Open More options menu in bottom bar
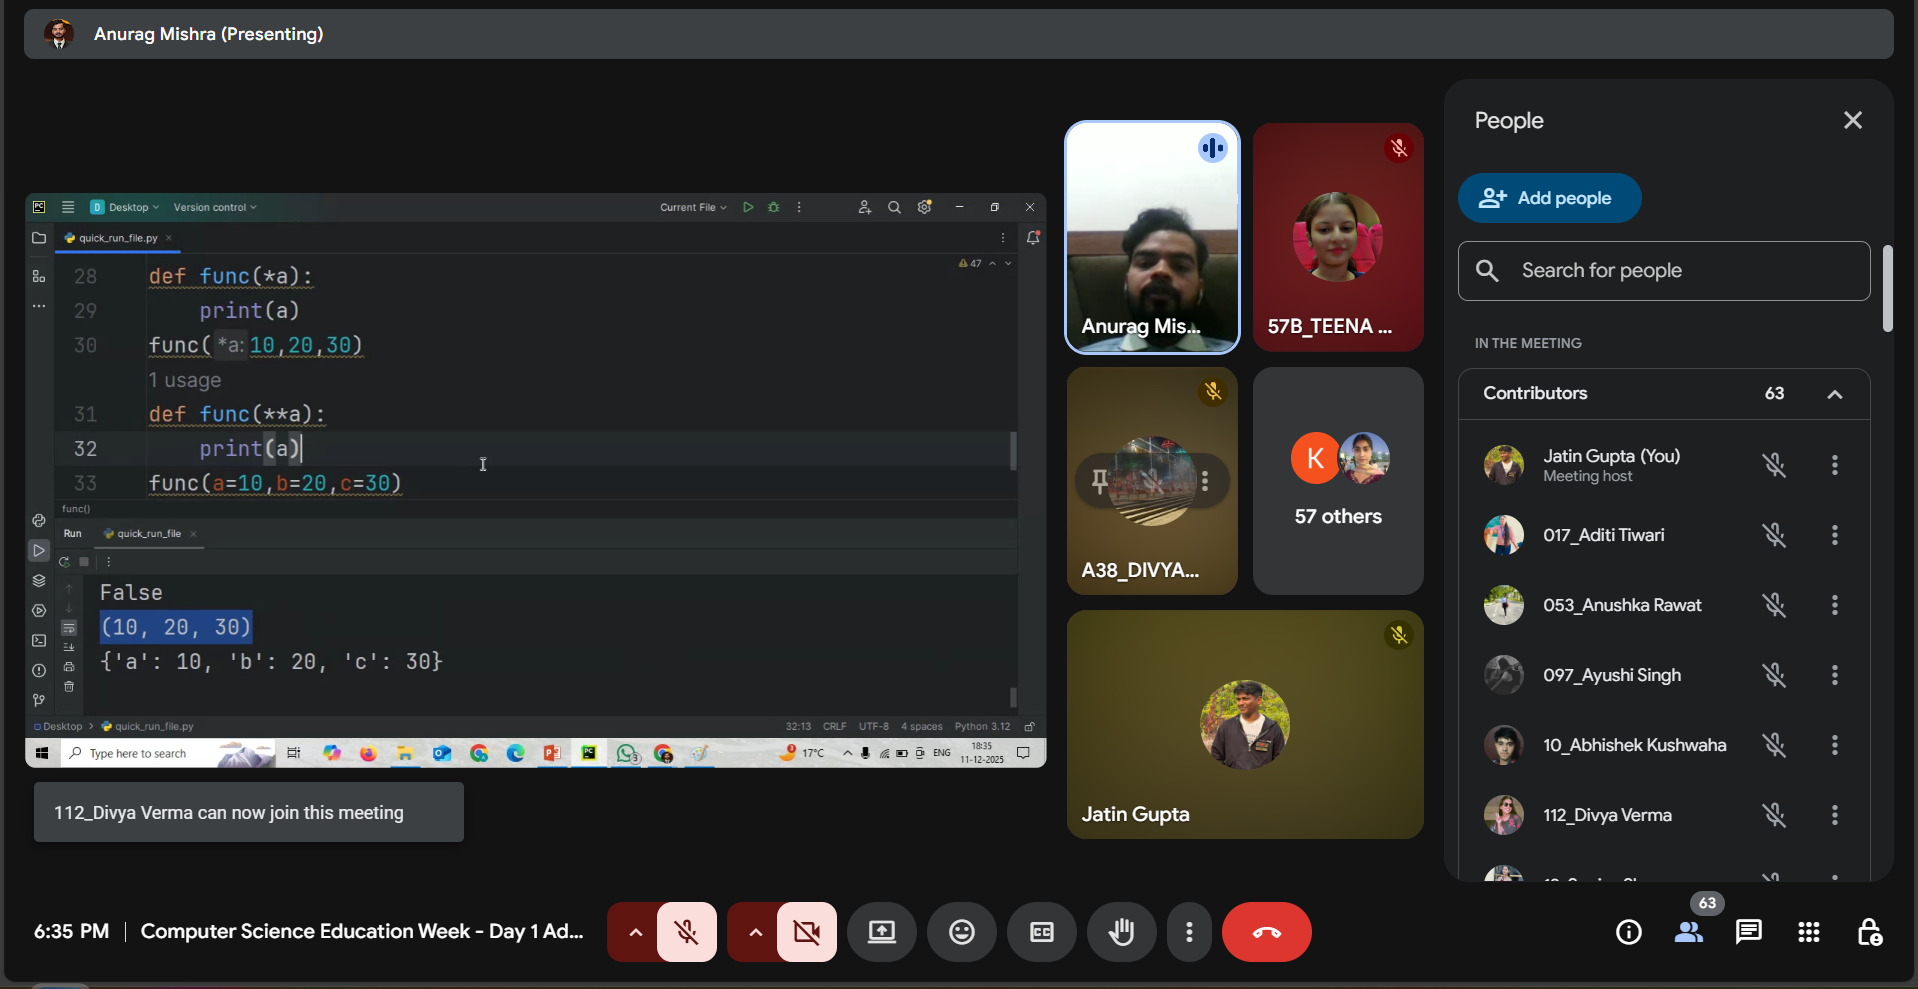Viewport: 1918px width, 989px height. coord(1188,932)
